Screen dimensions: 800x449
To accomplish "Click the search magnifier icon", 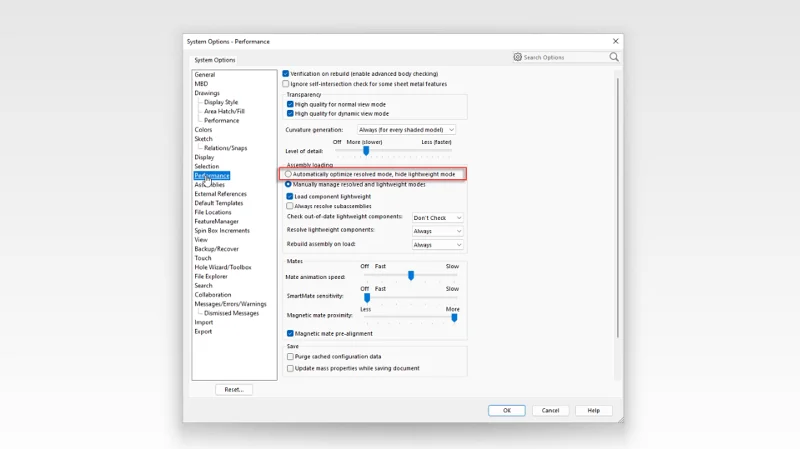I will (614, 57).
